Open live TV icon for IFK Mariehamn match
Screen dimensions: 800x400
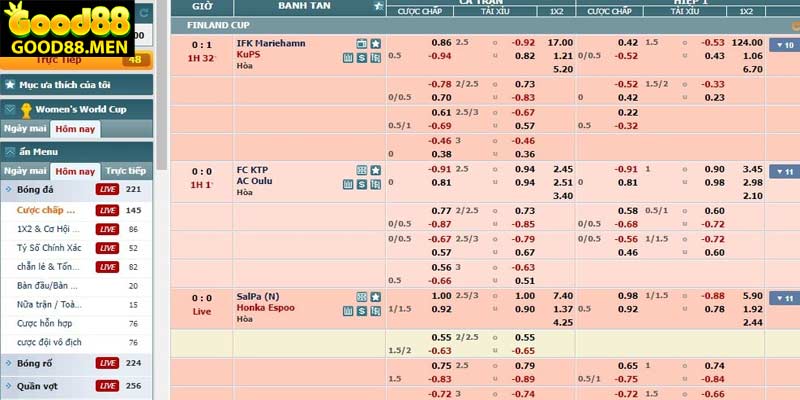tap(362, 44)
